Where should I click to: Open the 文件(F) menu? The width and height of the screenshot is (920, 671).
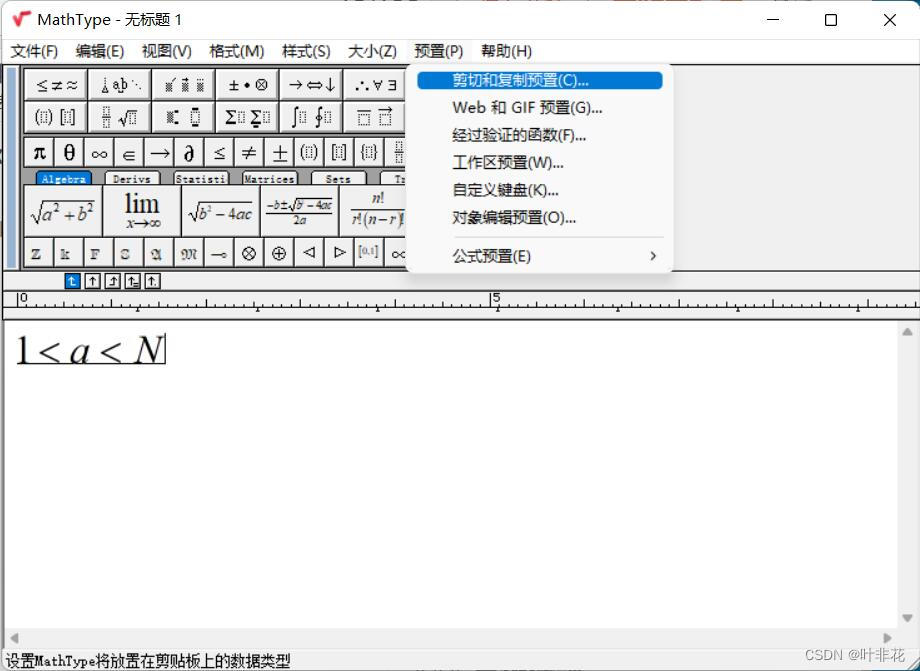(34, 52)
